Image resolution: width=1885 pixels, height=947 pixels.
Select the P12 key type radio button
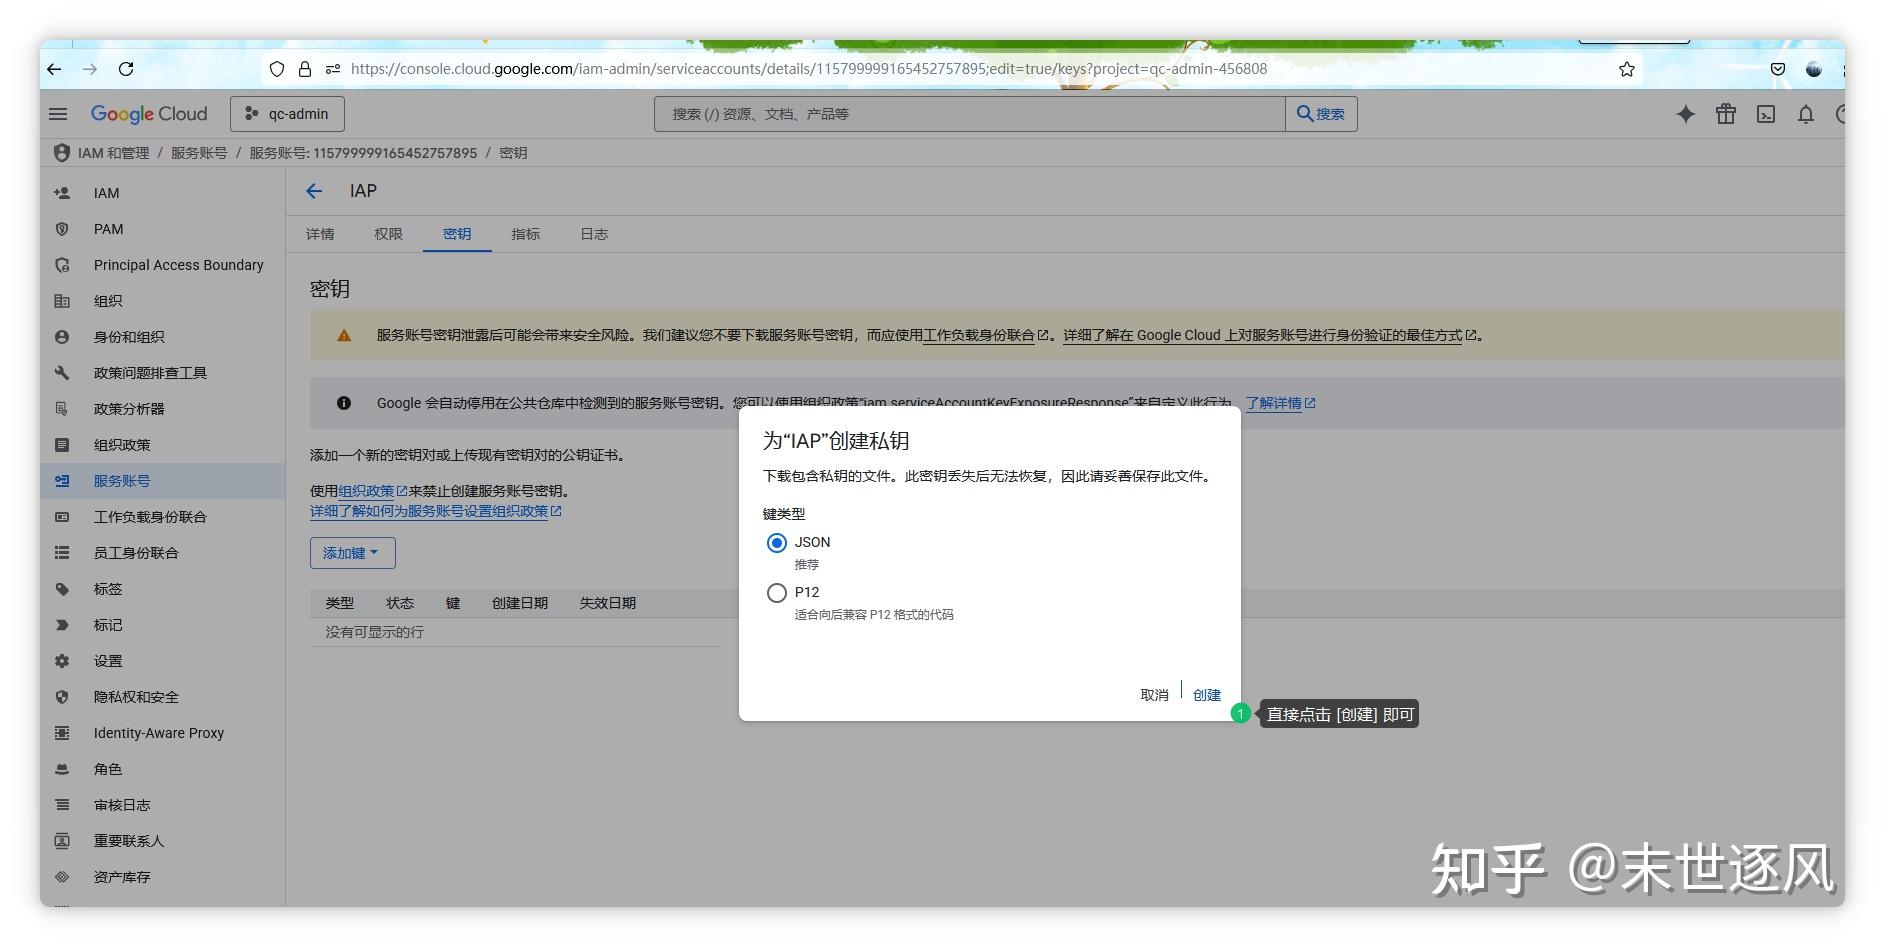pyautogui.click(x=777, y=592)
